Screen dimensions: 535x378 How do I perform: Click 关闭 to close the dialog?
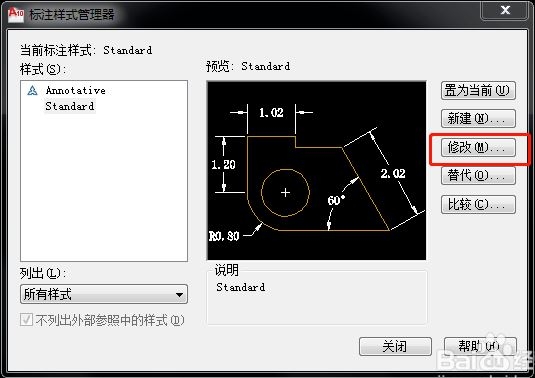coord(395,347)
